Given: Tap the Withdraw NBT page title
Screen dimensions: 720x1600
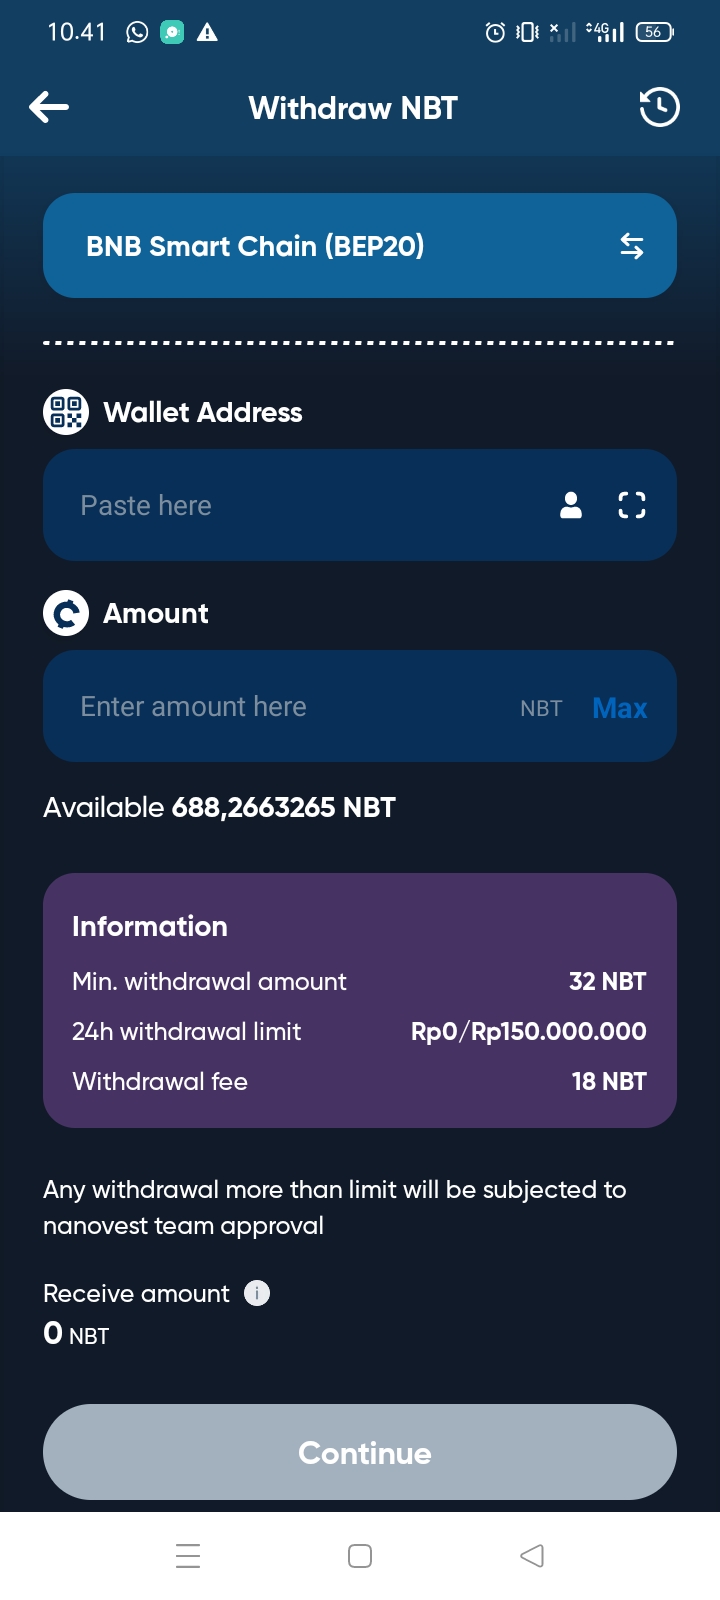Looking at the screenshot, I should click(x=353, y=108).
